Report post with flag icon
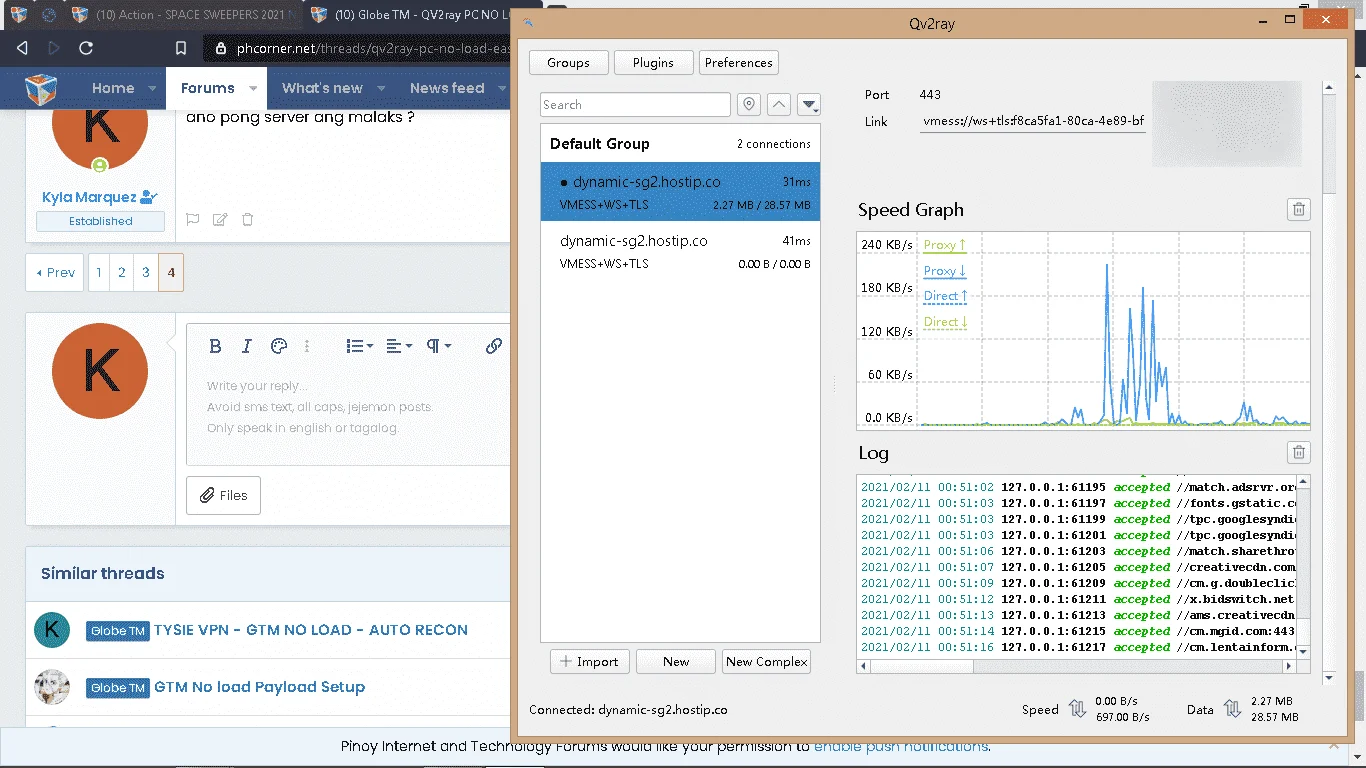Image resolution: width=1366 pixels, height=768 pixels. [x=193, y=220]
